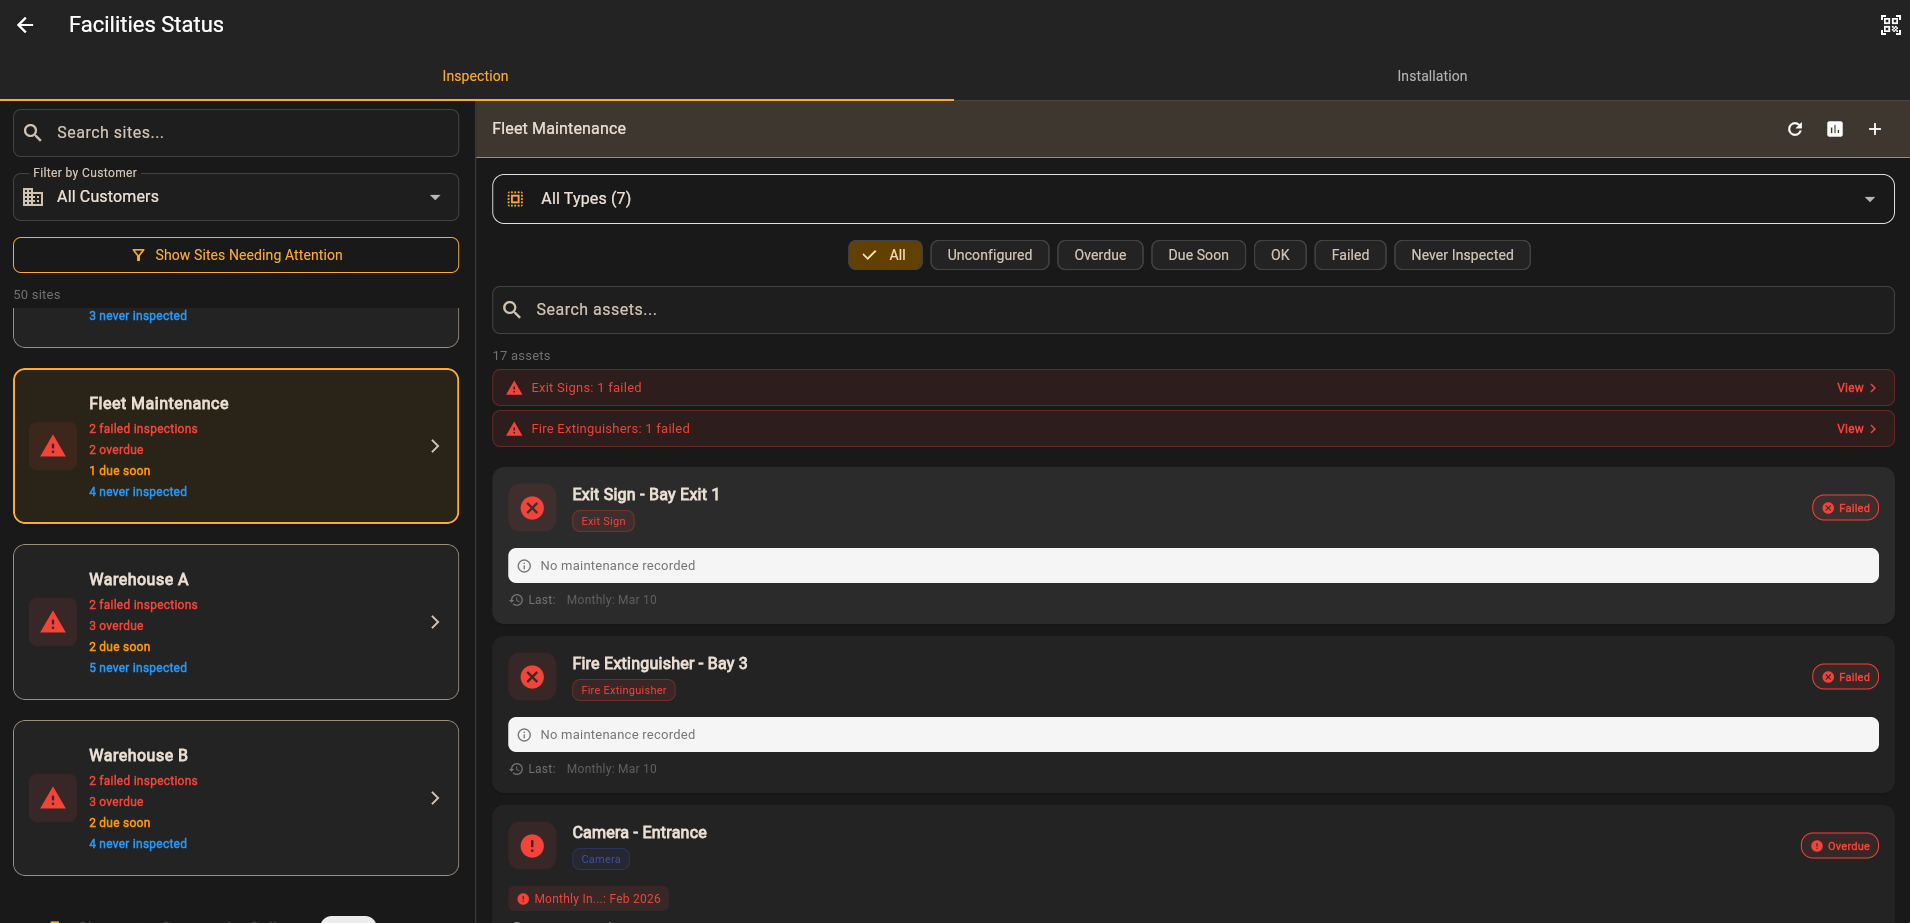The height and width of the screenshot is (923, 1910).
Task: Add a new asset with the plus icon
Action: coord(1875,129)
